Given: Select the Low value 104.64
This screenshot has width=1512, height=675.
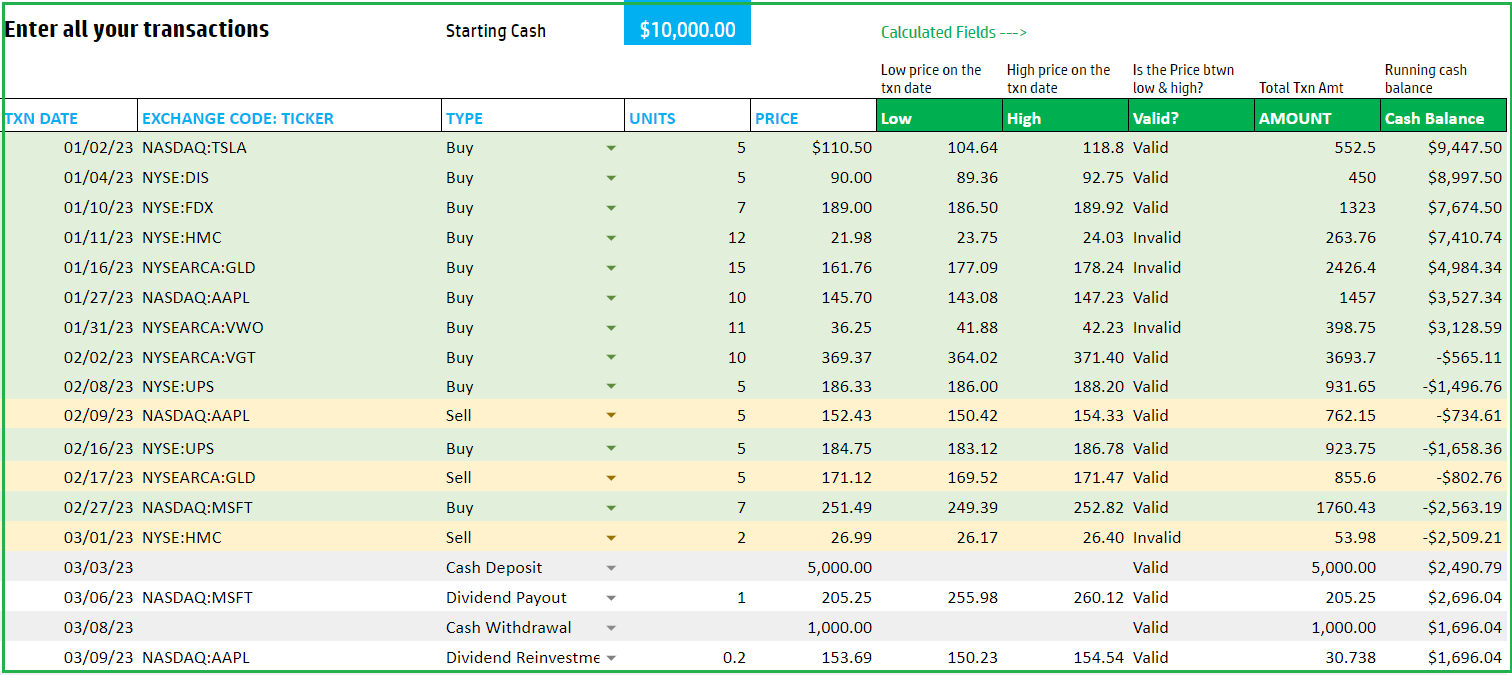Looking at the screenshot, I should tap(939, 148).
